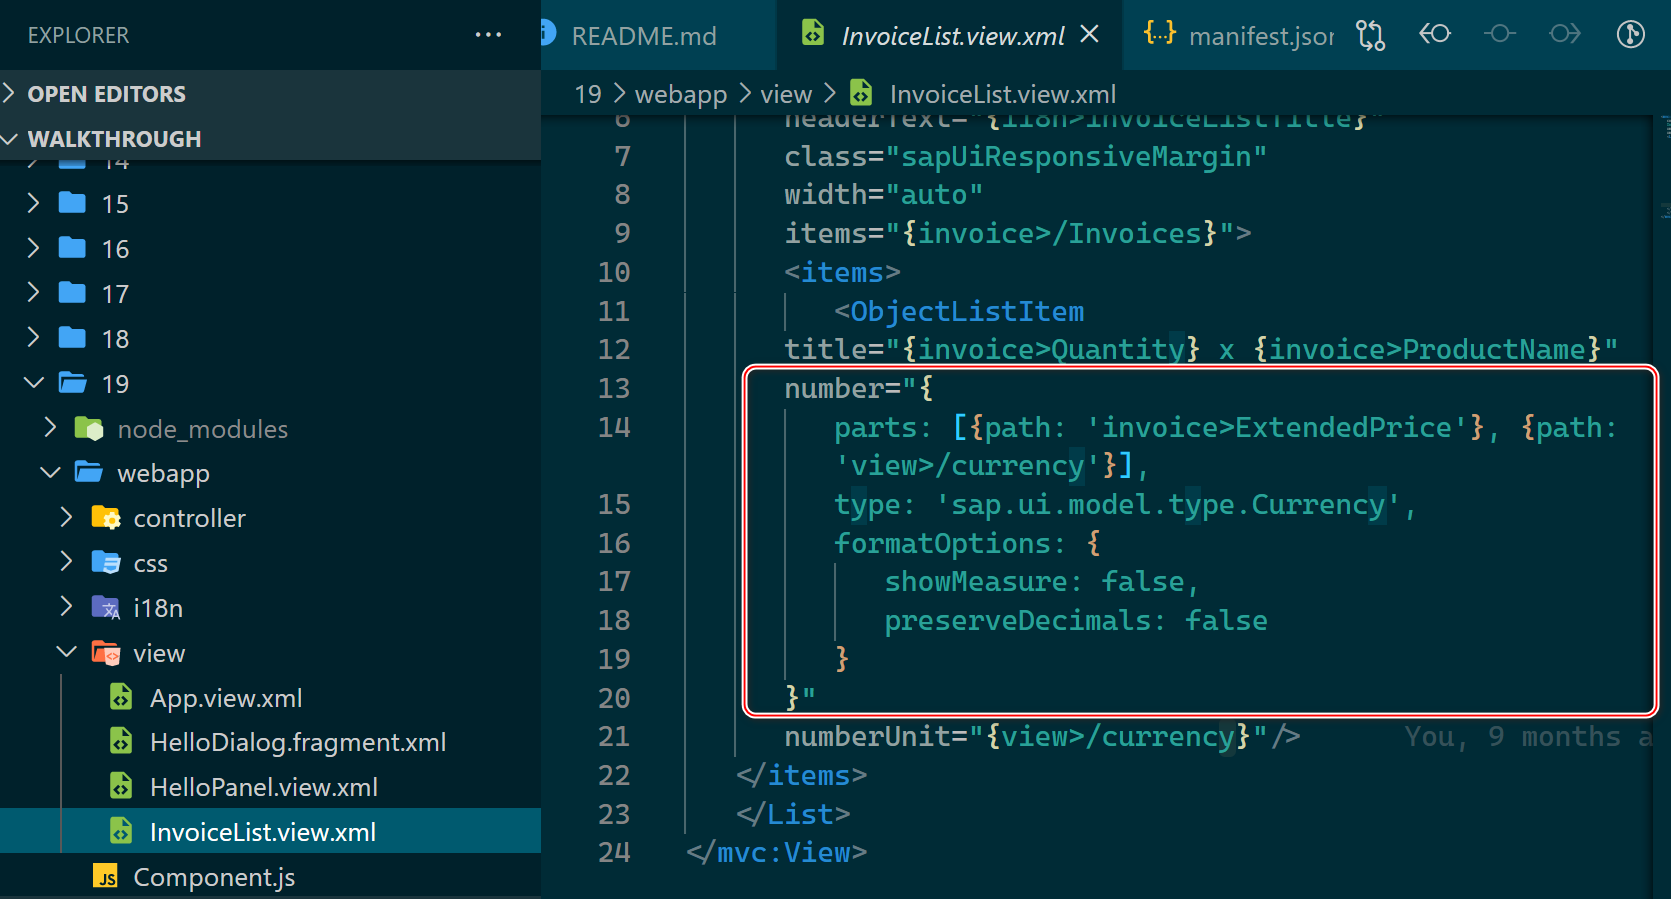Collapse folder 19 chevron
Image resolution: width=1671 pixels, height=899 pixels.
(34, 383)
